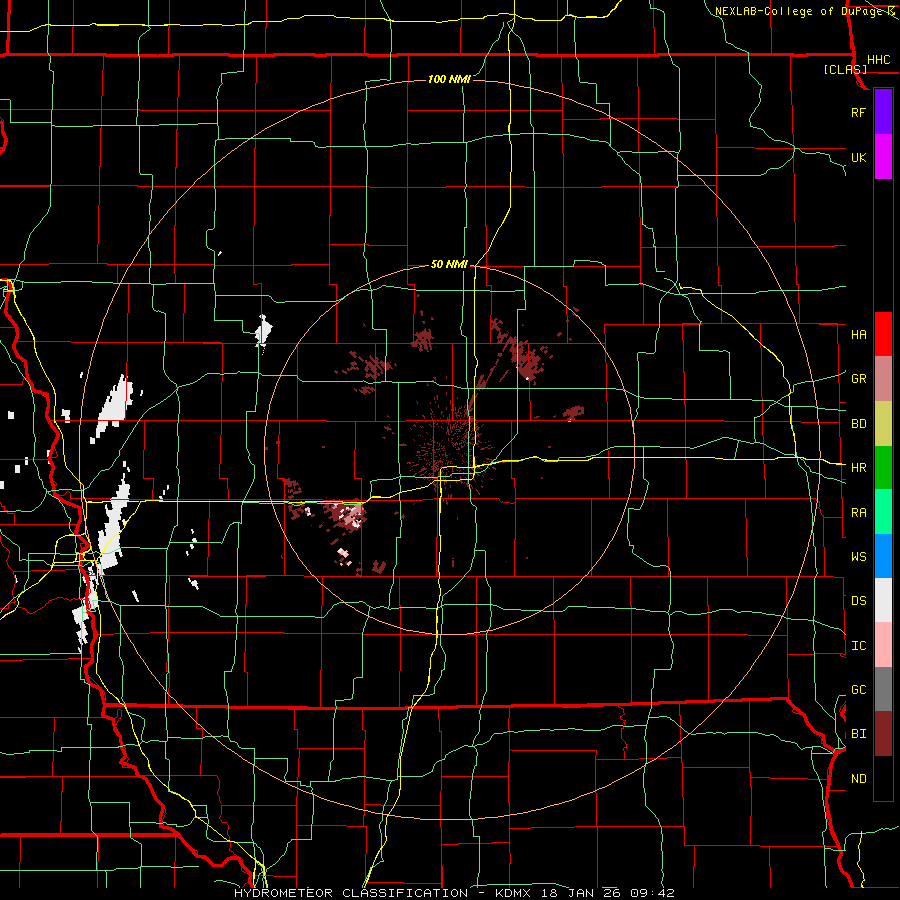Click the "NEXLAB-College of DuPage" credit text
The height and width of the screenshot is (900, 900).
click(x=799, y=11)
